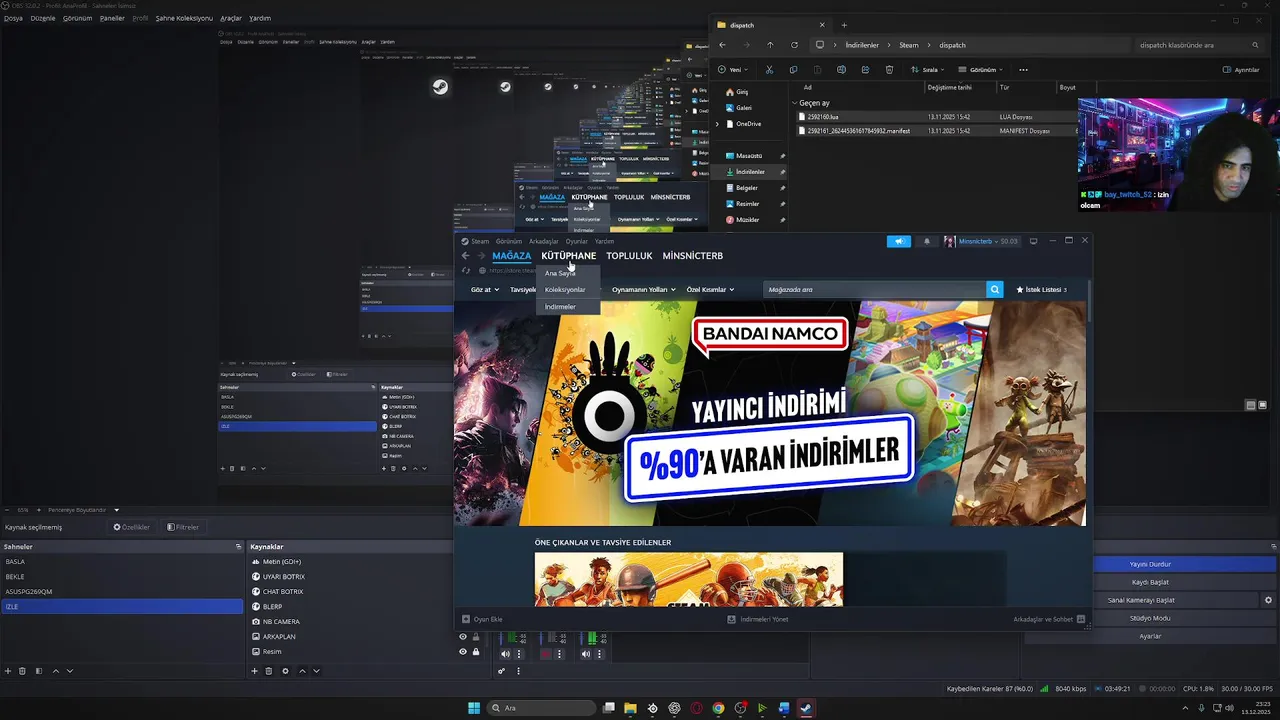Image resolution: width=1280 pixels, height=720 pixels.
Task: Click Steam store search magnifier button
Action: point(994,289)
